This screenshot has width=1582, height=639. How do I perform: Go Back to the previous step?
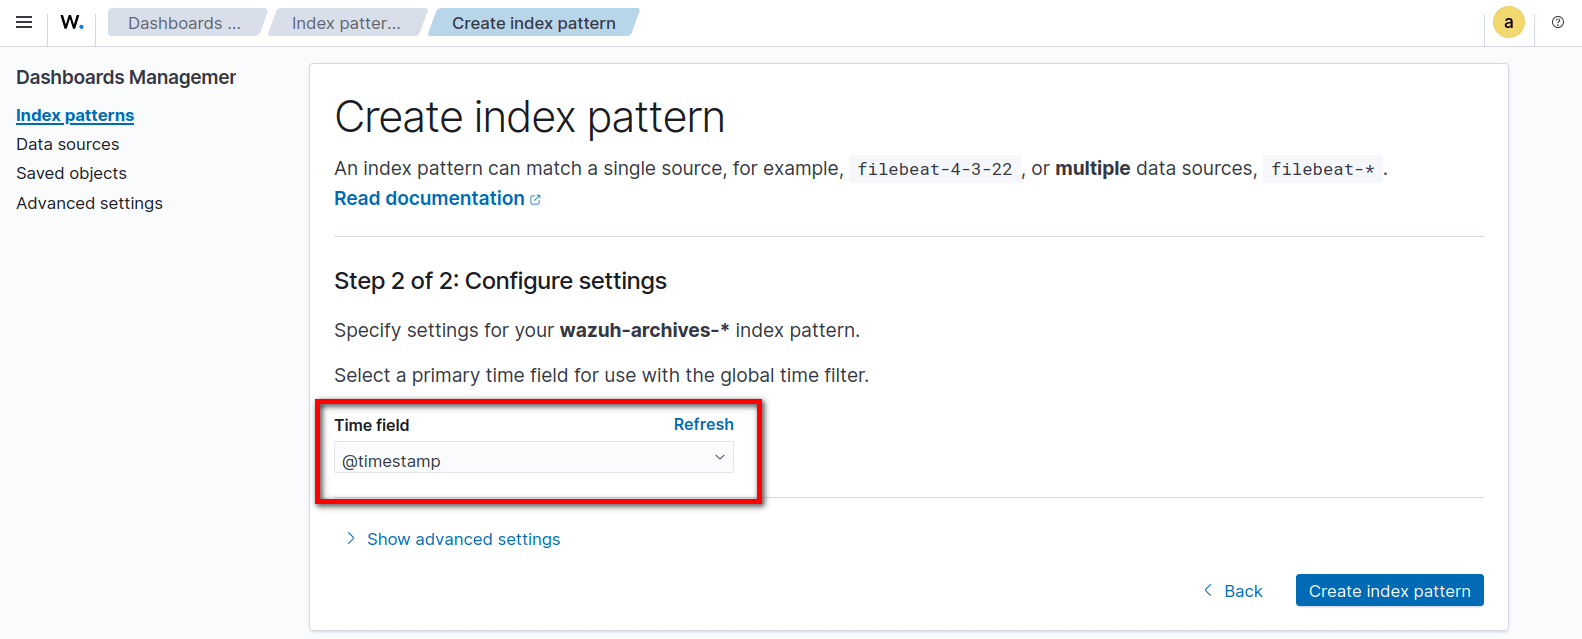click(x=1233, y=591)
